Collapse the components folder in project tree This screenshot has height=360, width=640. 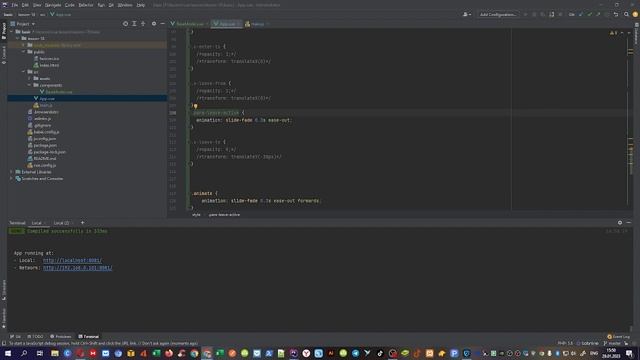click(x=29, y=85)
